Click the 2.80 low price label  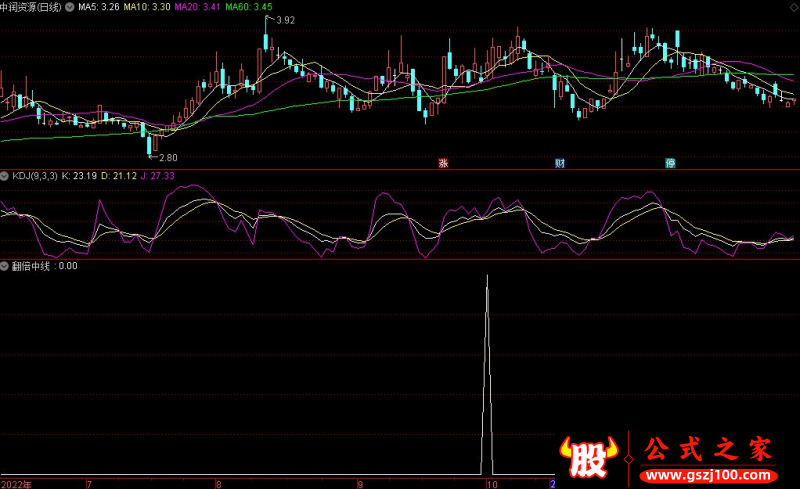167,157
